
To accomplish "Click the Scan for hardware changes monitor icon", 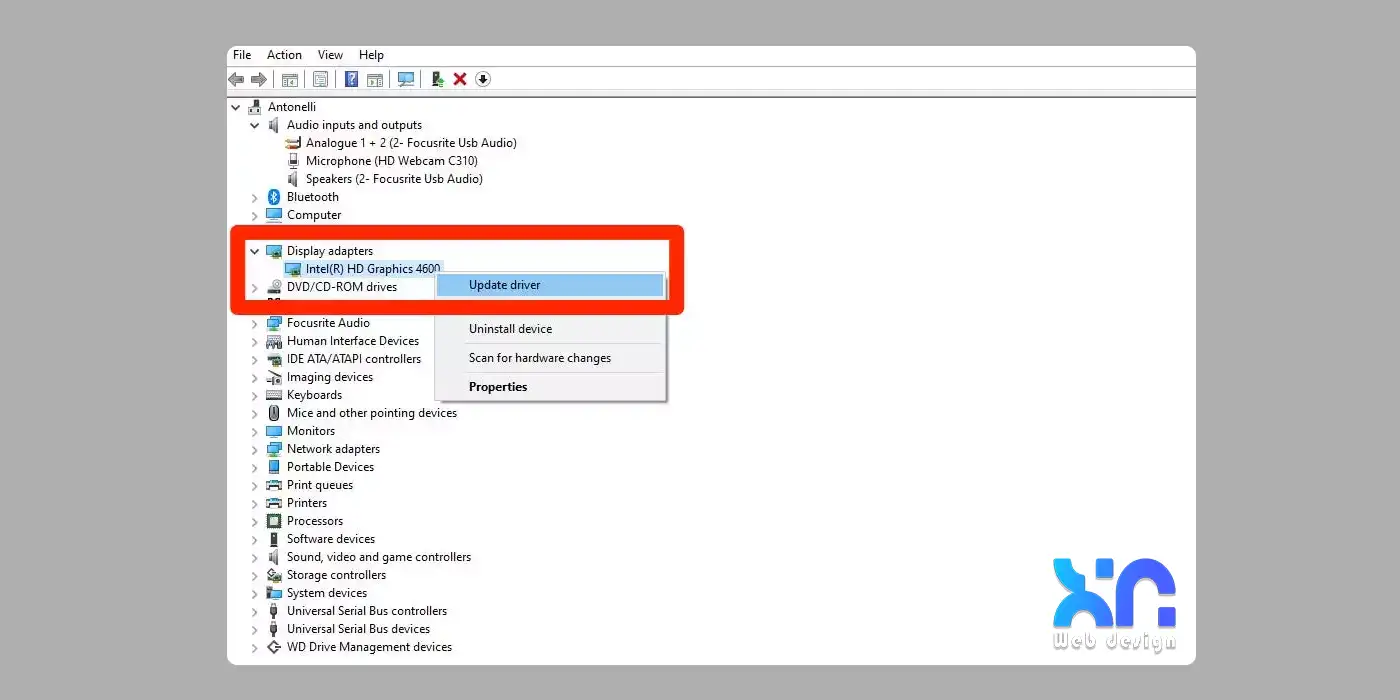I will pyautogui.click(x=406, y=79).
